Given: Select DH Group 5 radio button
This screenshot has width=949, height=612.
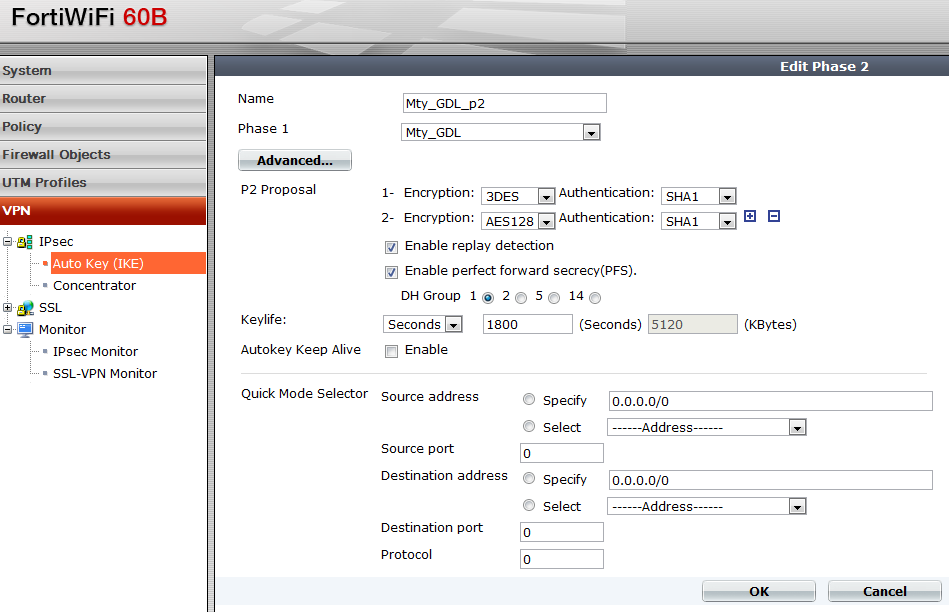Looking at the screenshot, I should pos(554,297).
